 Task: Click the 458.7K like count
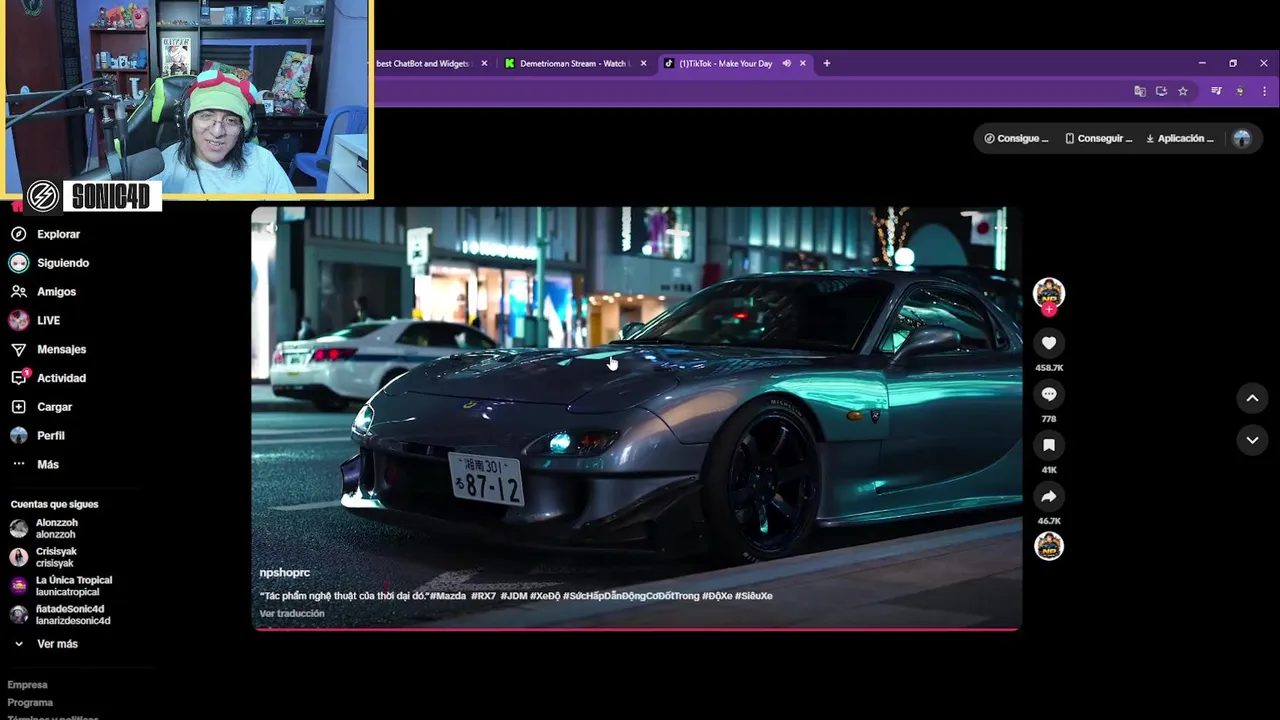pyautogui.click(x=1049, y=368)
